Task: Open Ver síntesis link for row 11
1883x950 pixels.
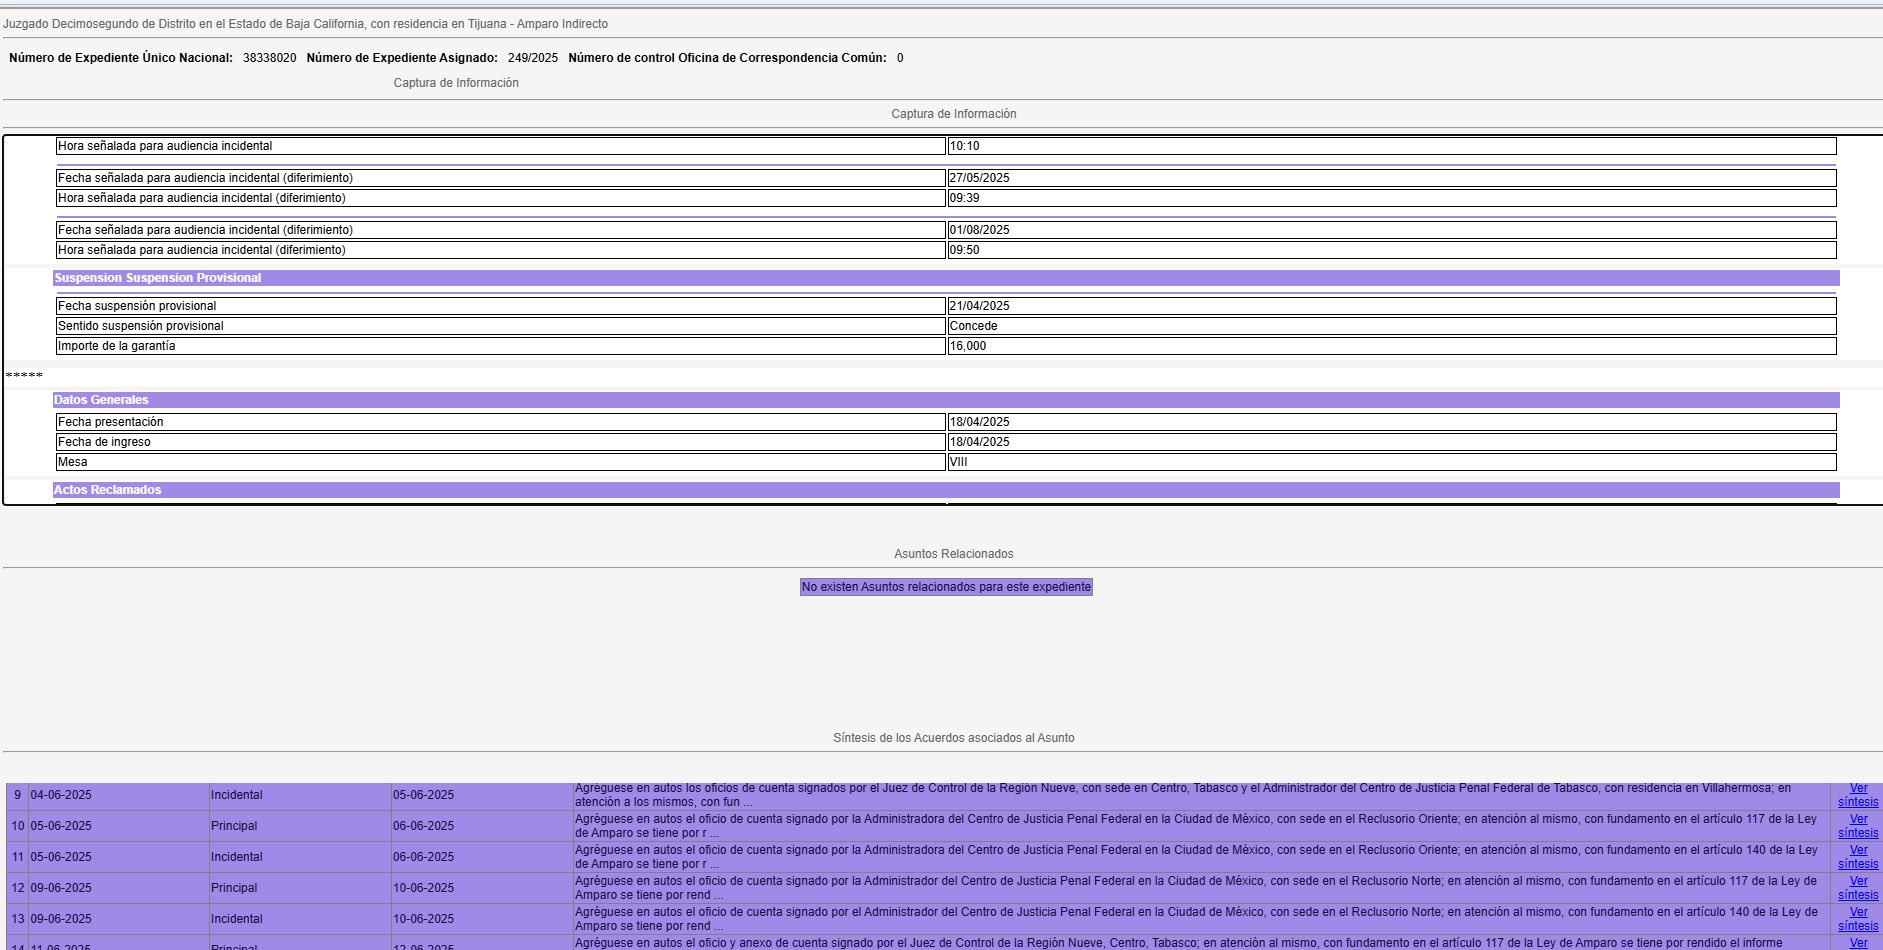Action: (x=1857, y=857)
